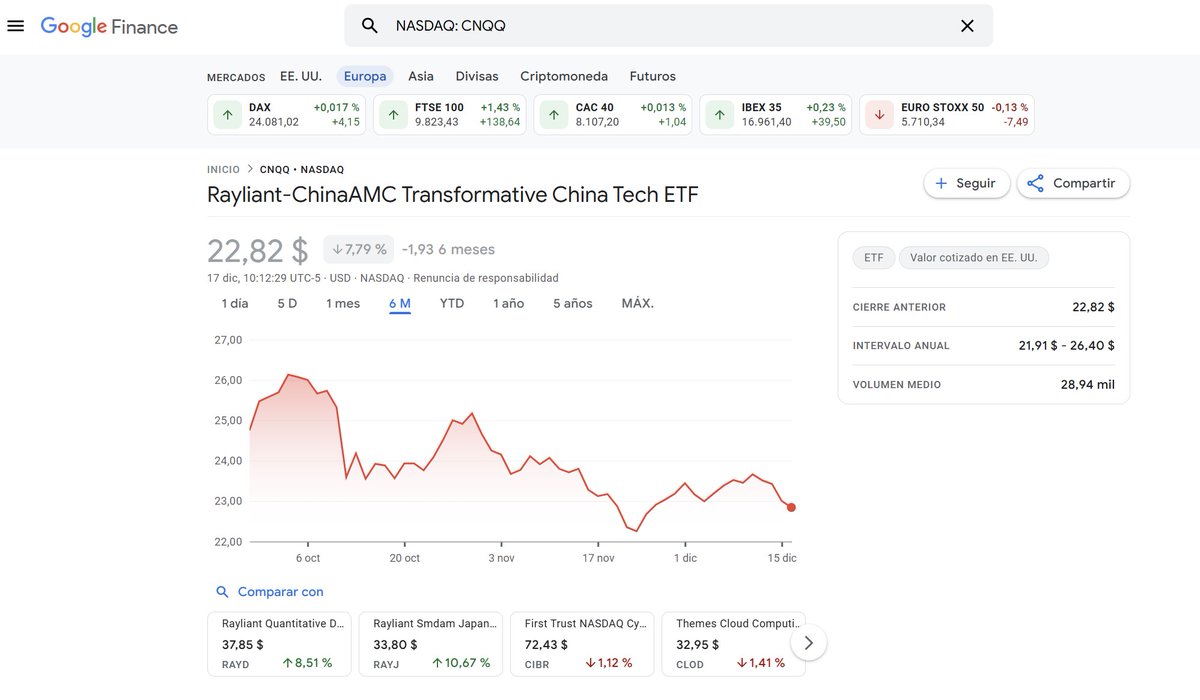Click the breadcrumb chevron after INICIO
1200x700 pixels.
click(x=250, y=170)
